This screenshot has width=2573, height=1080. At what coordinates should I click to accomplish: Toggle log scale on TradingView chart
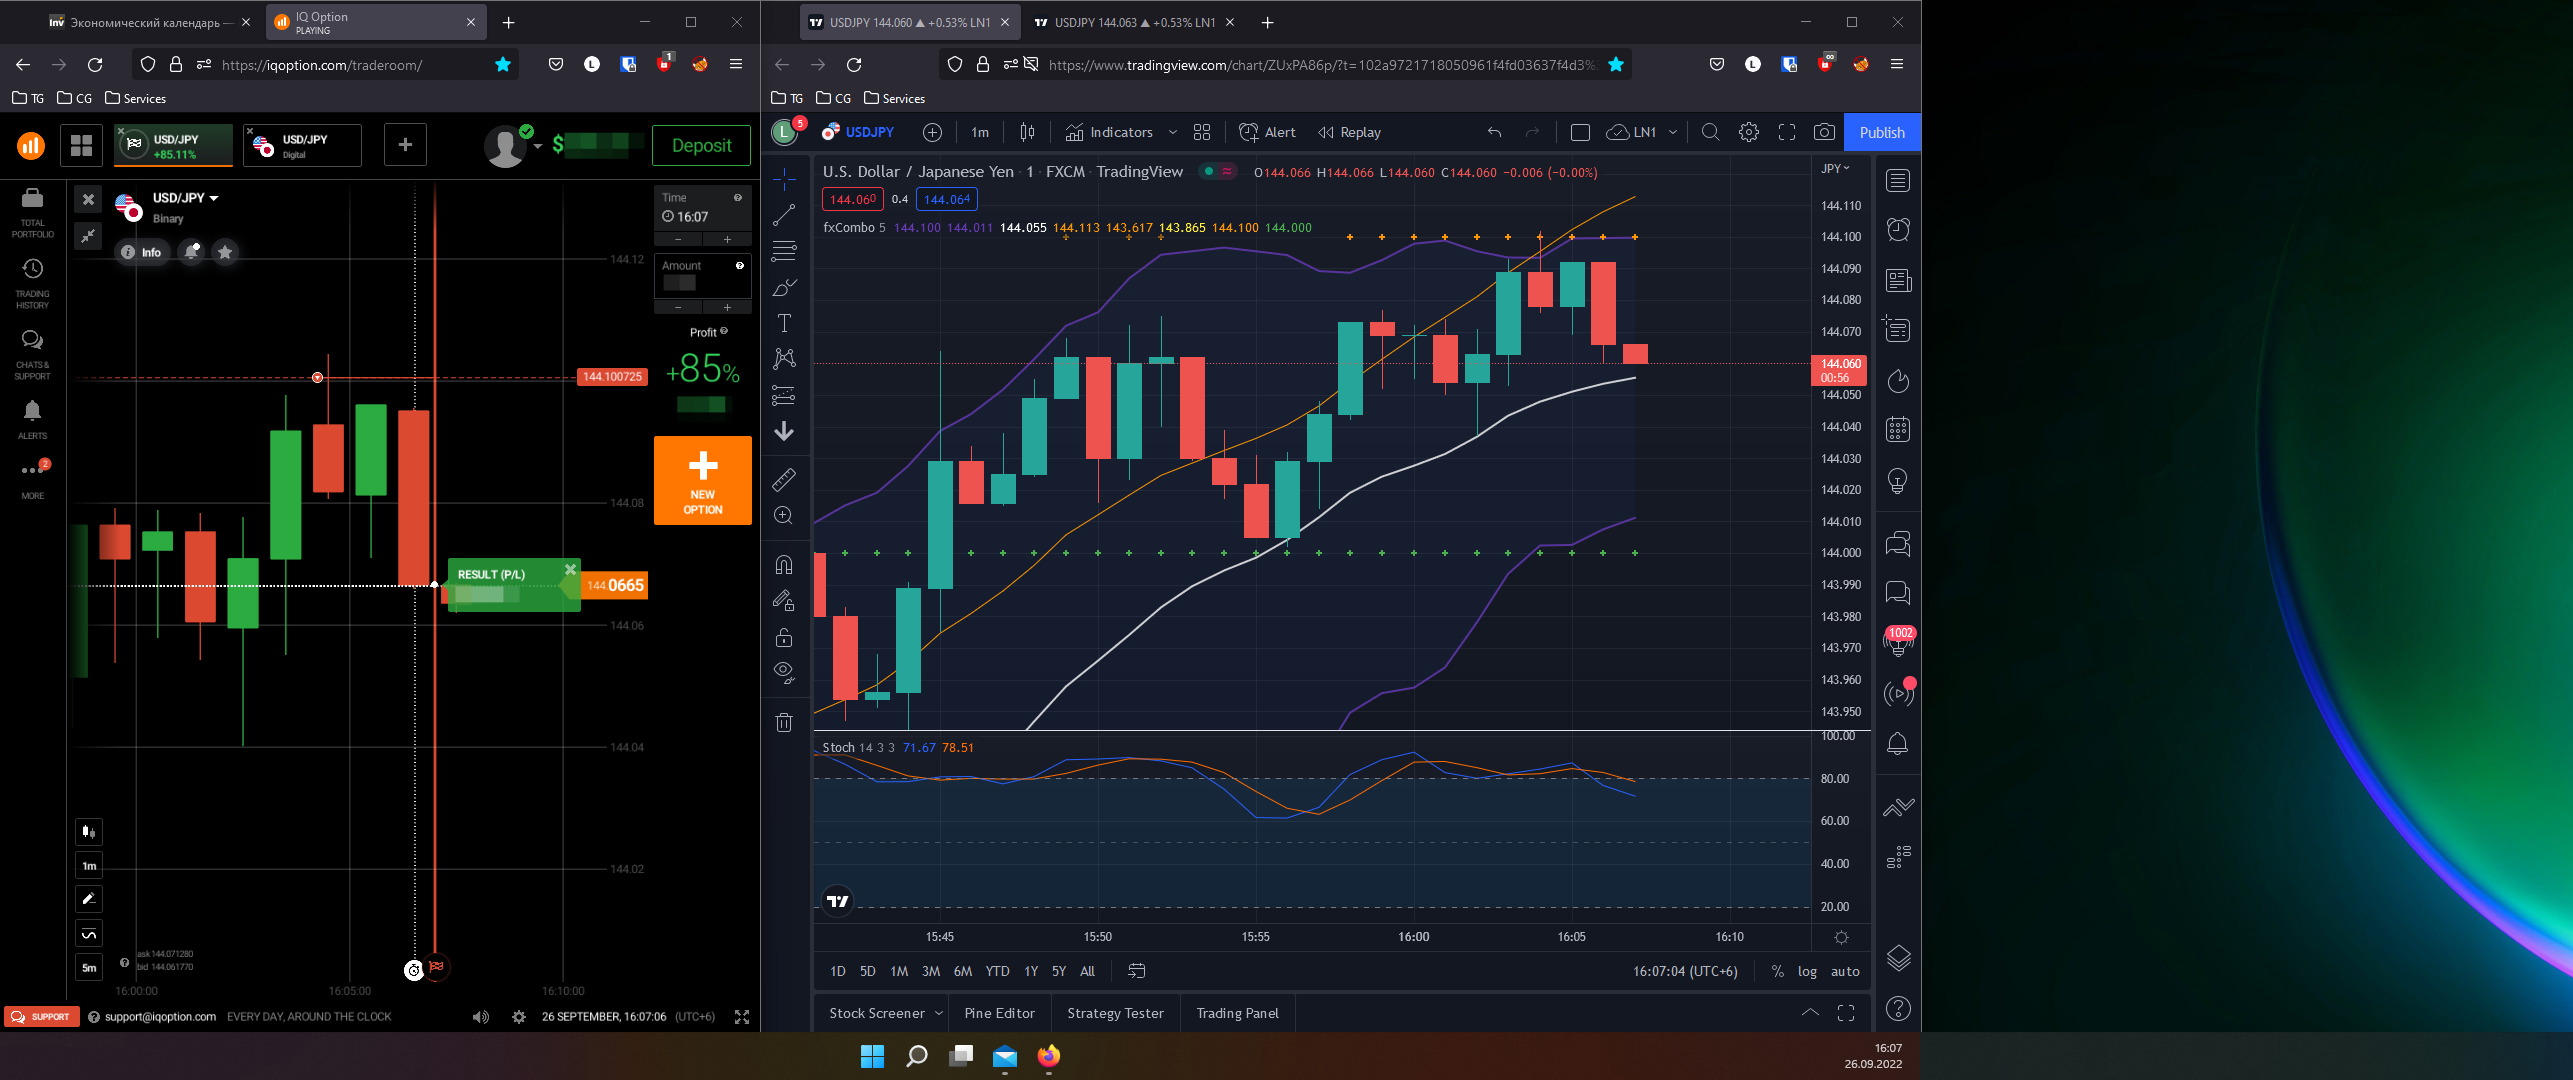pyautogui.click(x=1807, y=971)
